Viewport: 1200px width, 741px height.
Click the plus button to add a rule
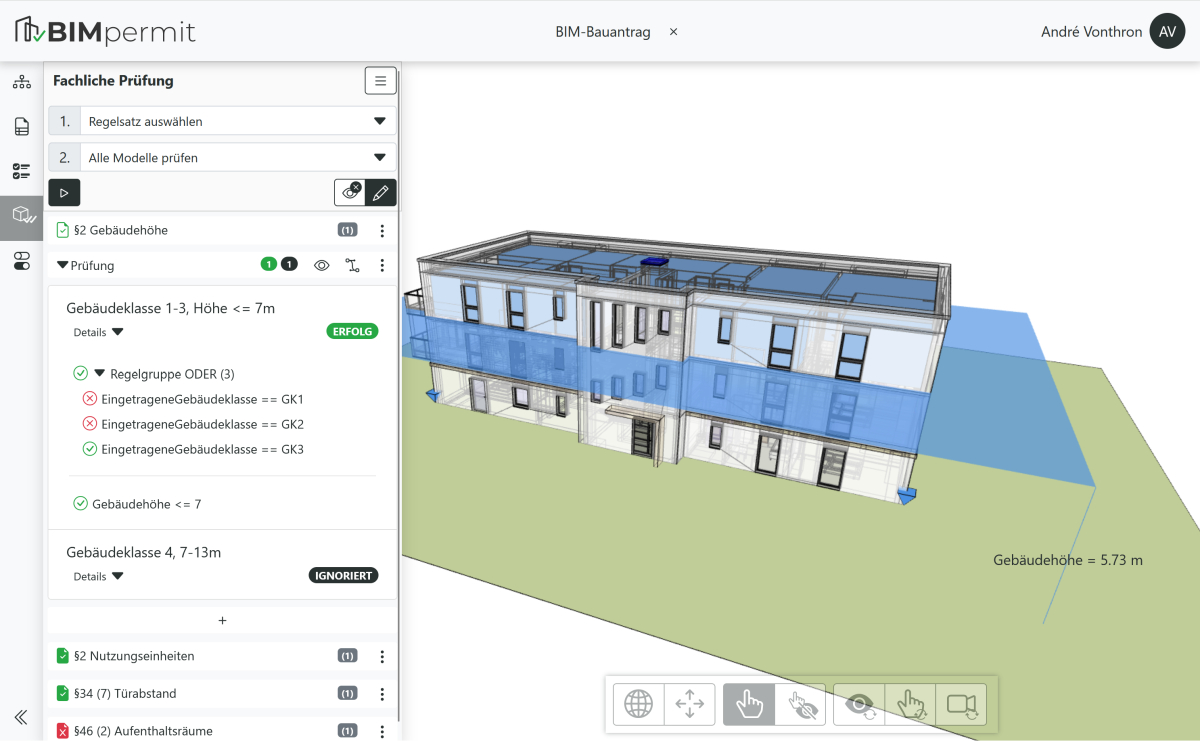click(x=222, y=621)
